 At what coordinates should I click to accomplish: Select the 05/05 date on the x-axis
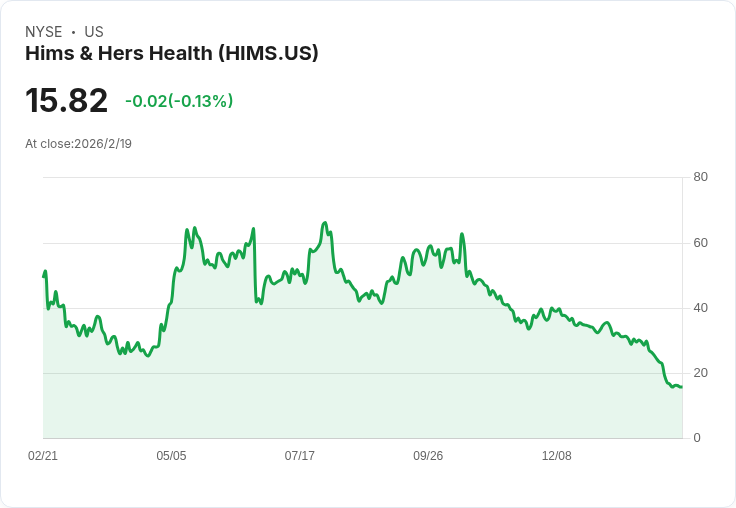pos(171,455)
